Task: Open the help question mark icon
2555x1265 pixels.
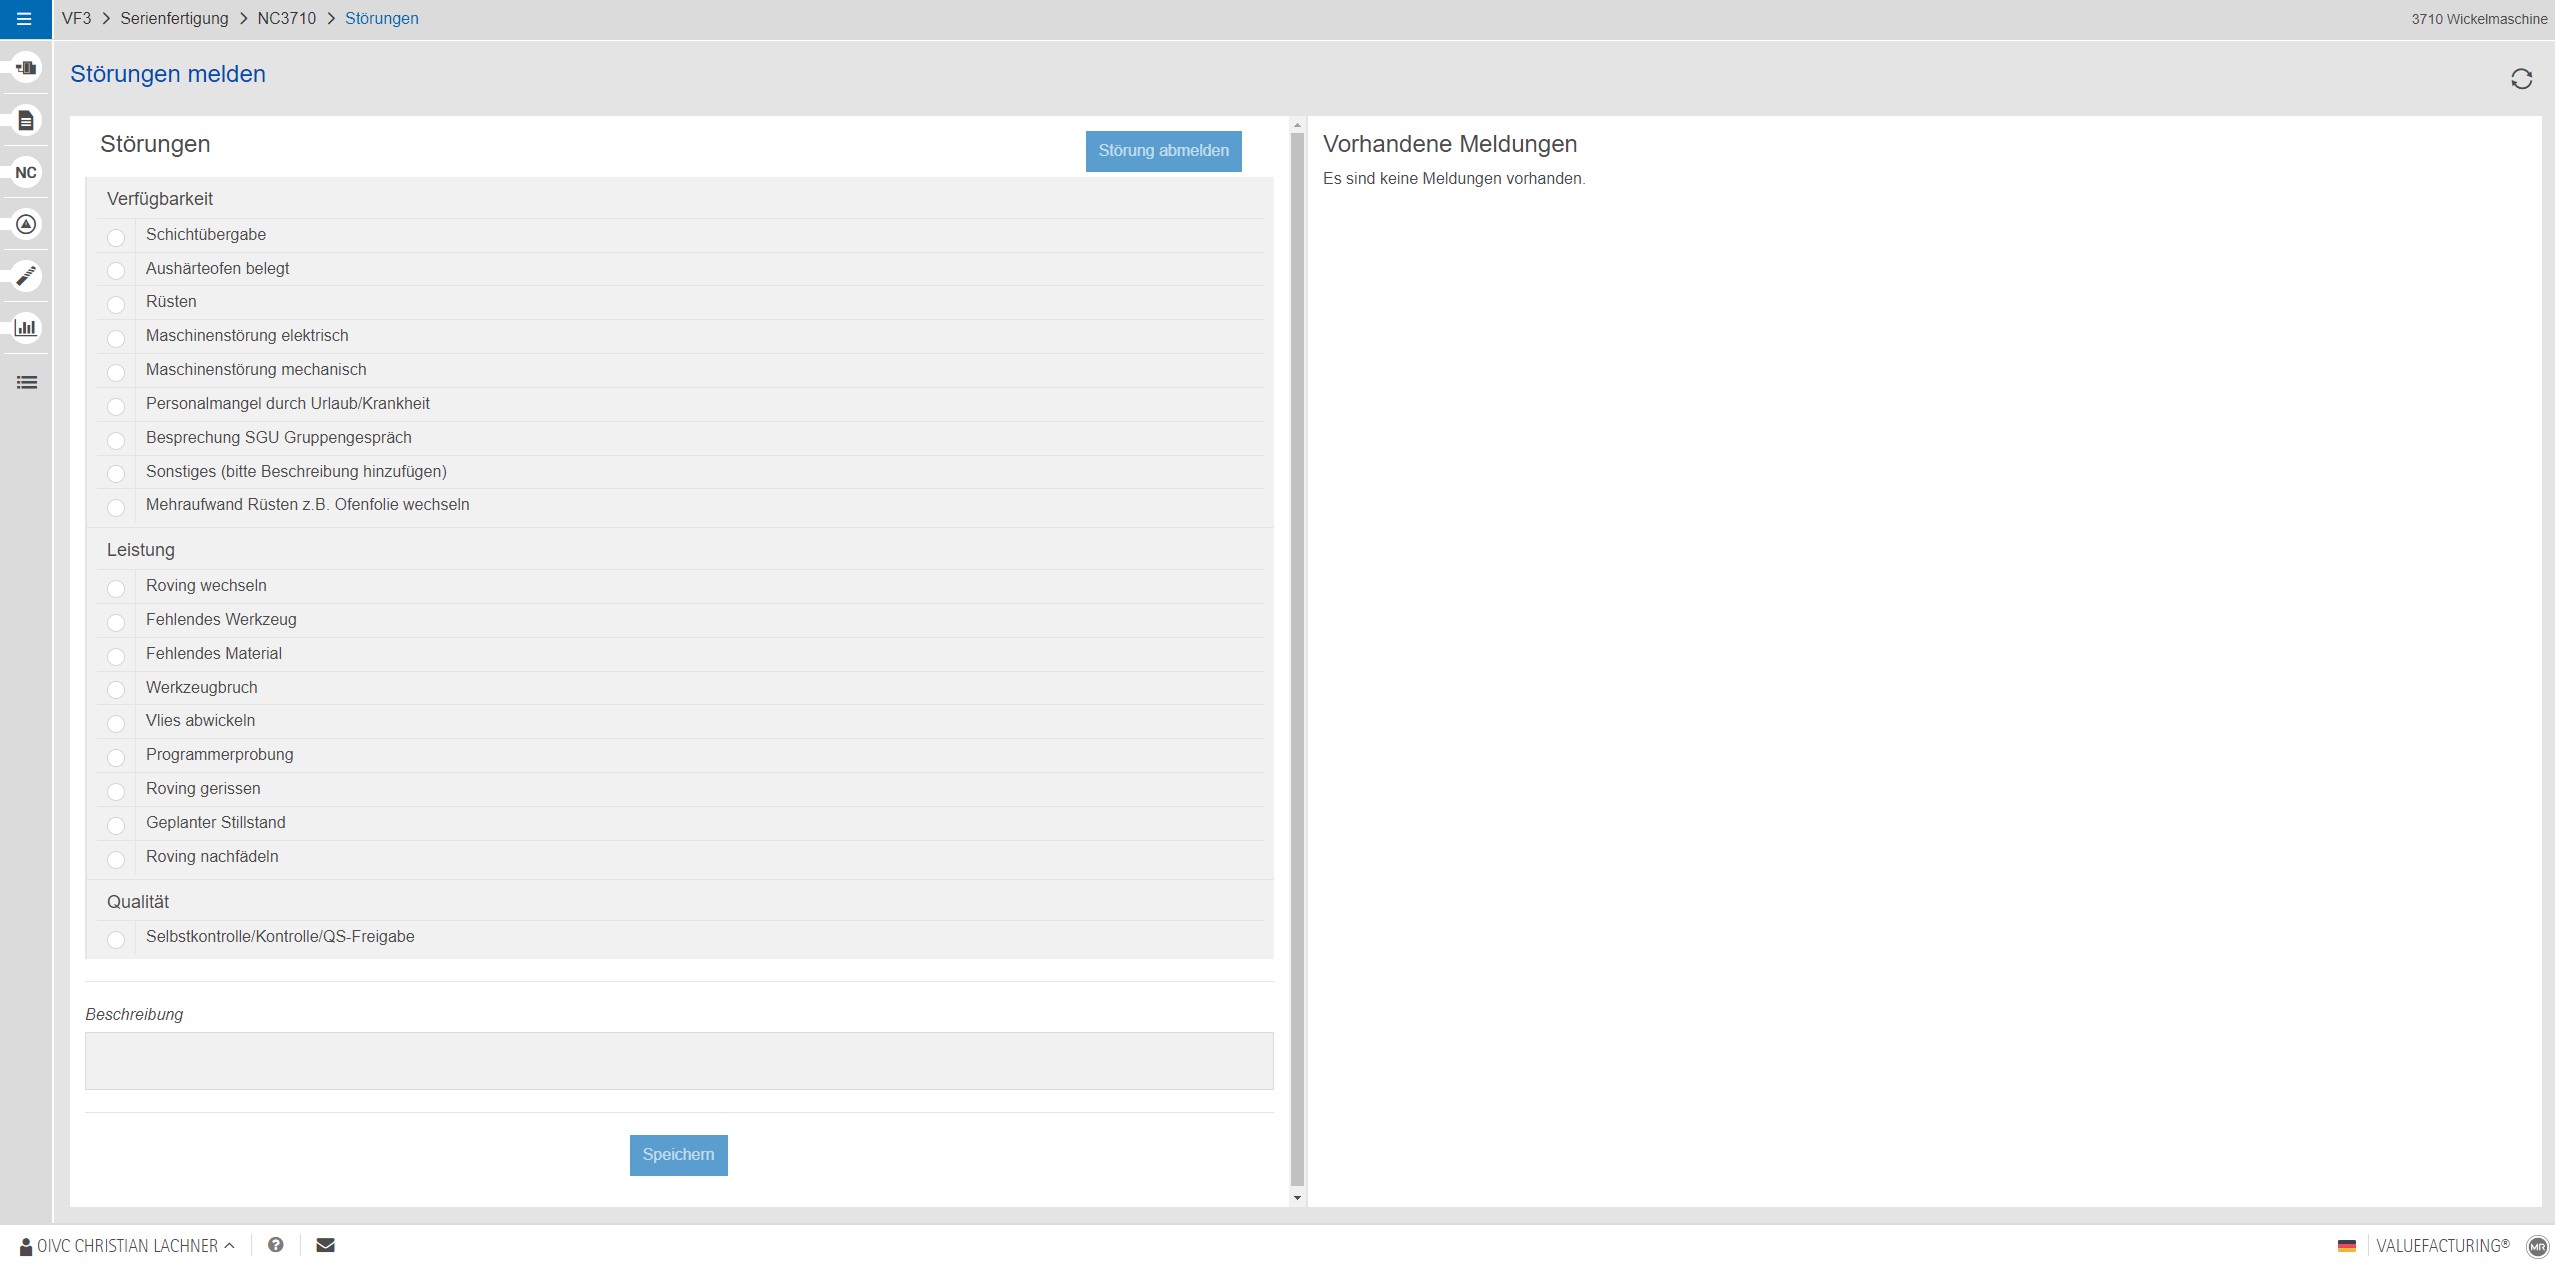Action: click(x=276, y=1245)
